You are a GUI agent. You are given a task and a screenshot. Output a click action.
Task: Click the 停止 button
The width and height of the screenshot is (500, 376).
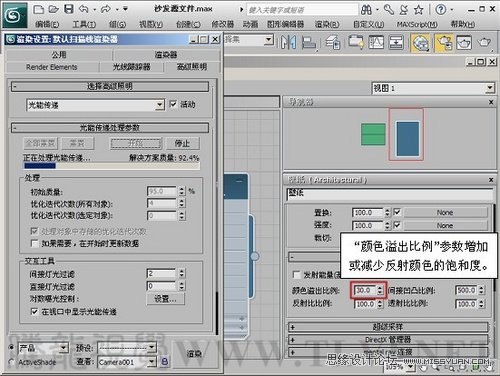(x=182, y=143)
